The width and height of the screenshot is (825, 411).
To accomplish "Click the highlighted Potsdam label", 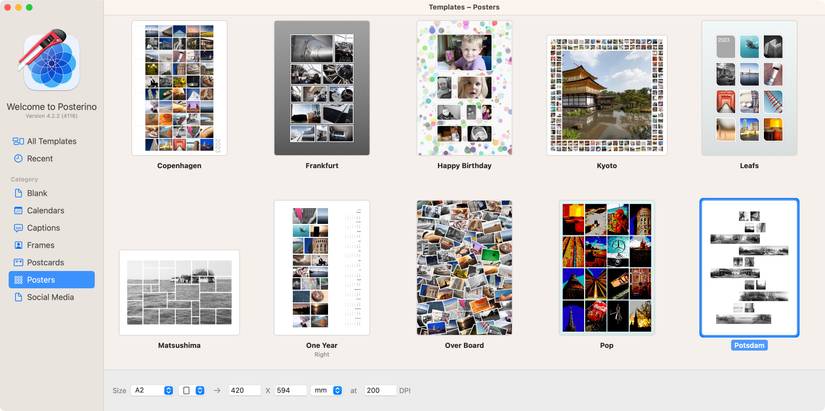I will [749, 345].
